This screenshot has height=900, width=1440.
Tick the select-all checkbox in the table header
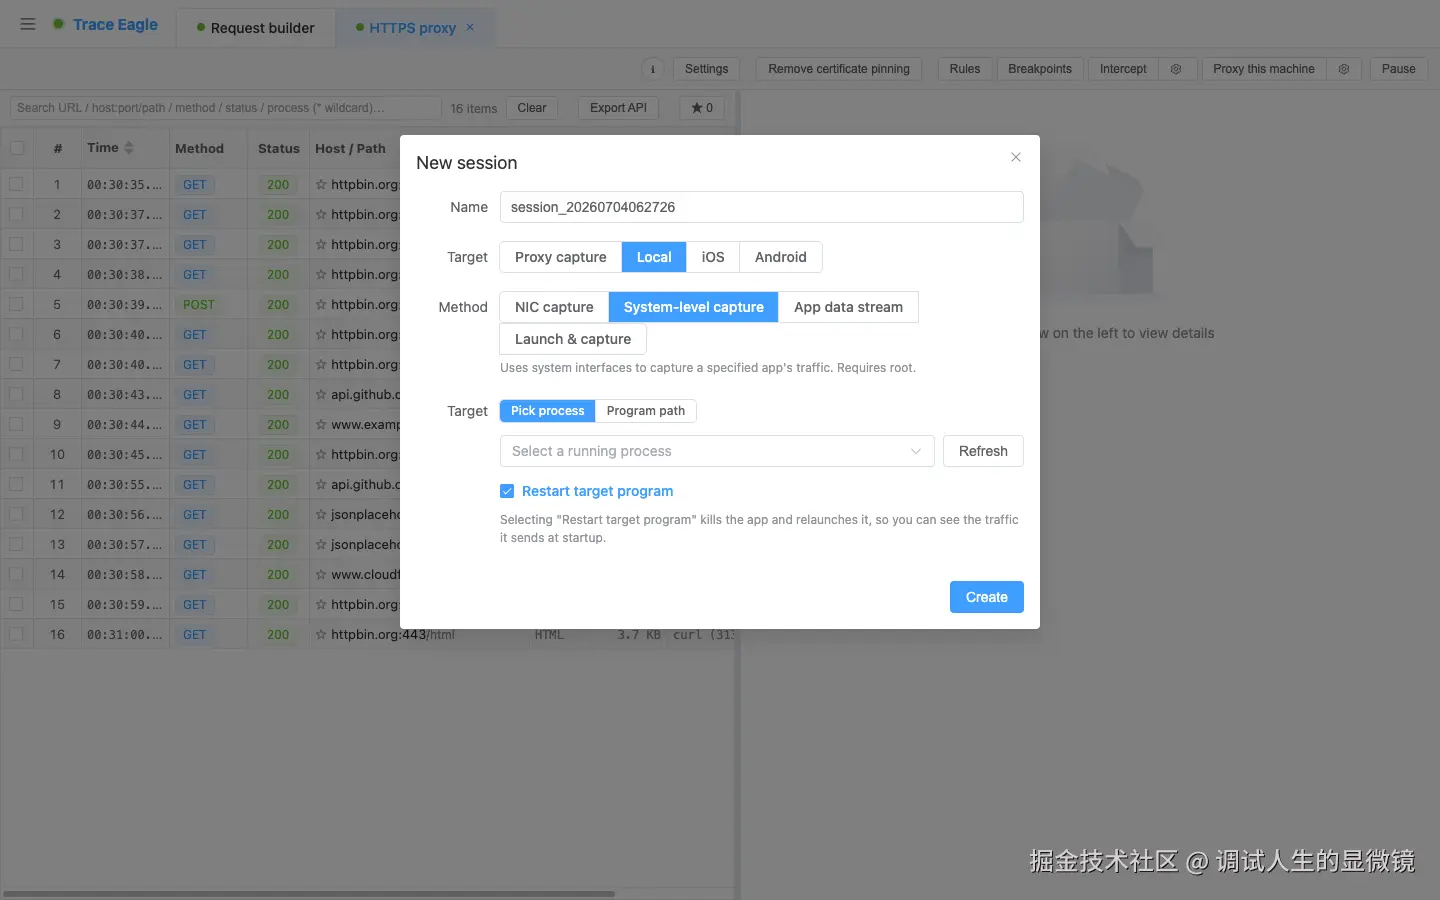pos(17,148)
